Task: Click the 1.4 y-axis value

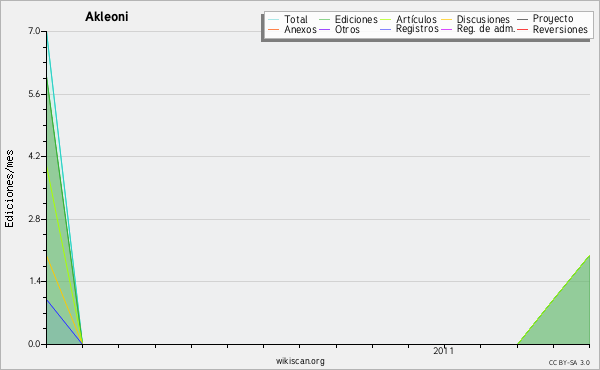Action: pos(35,281)
